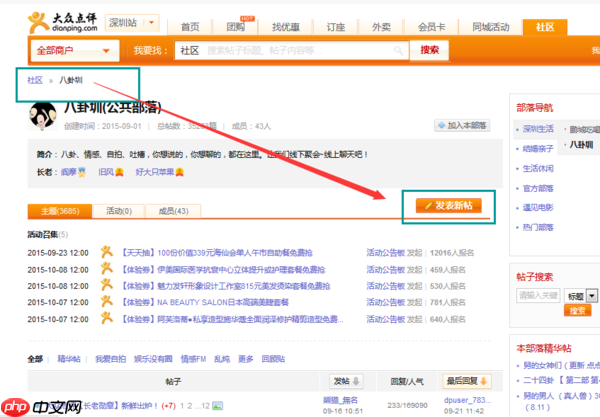Filter posts by 娱乐没有圈
Viewport: 600px width, 417px height.
(x=153, y=359)
